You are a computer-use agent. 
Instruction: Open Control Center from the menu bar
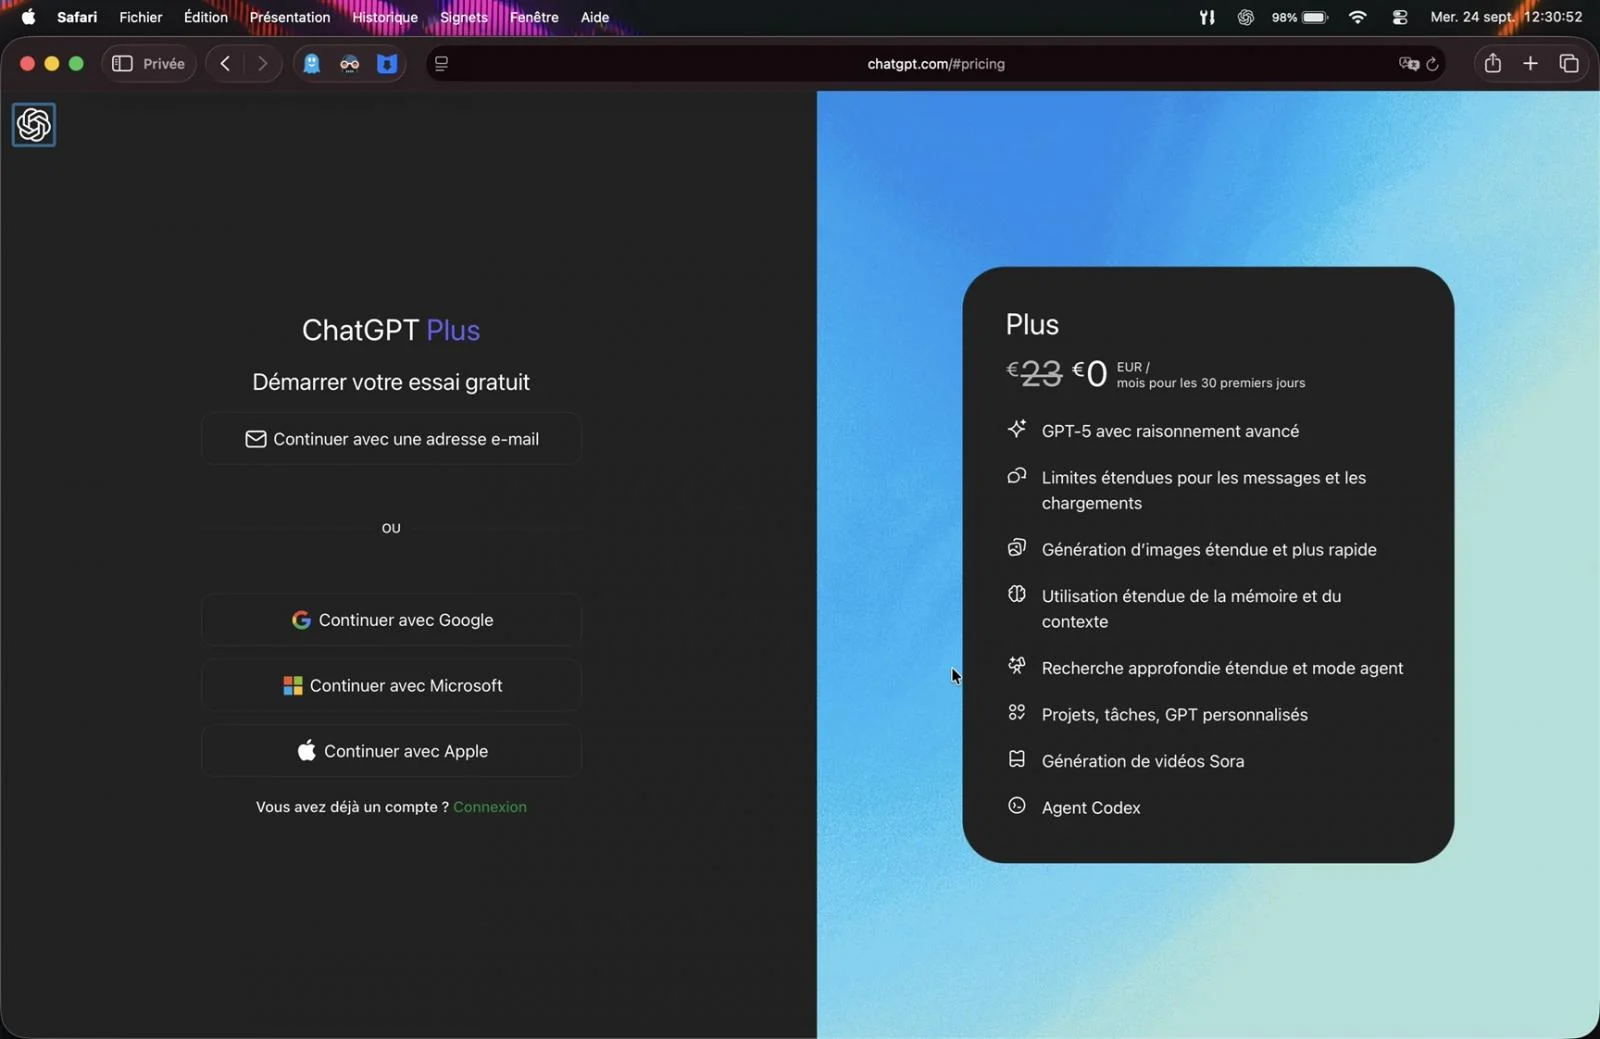coord(1399,16)
